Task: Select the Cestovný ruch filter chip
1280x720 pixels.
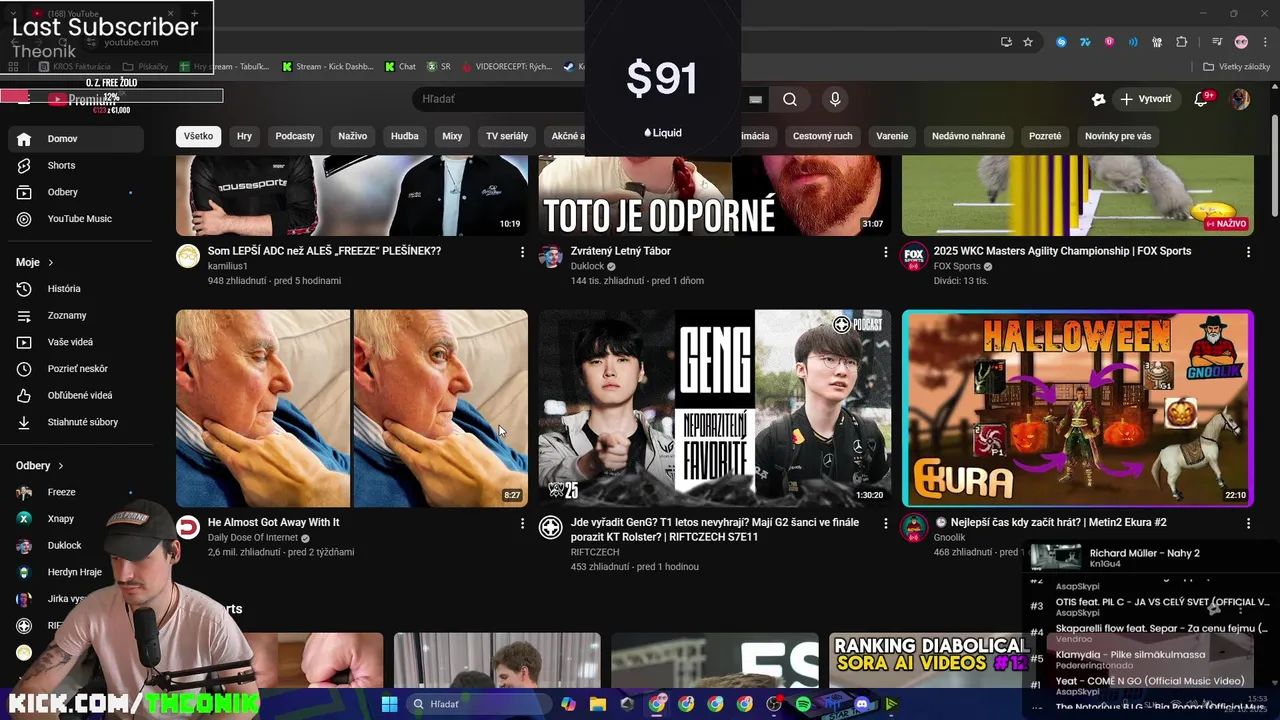Action: (823, 136)
